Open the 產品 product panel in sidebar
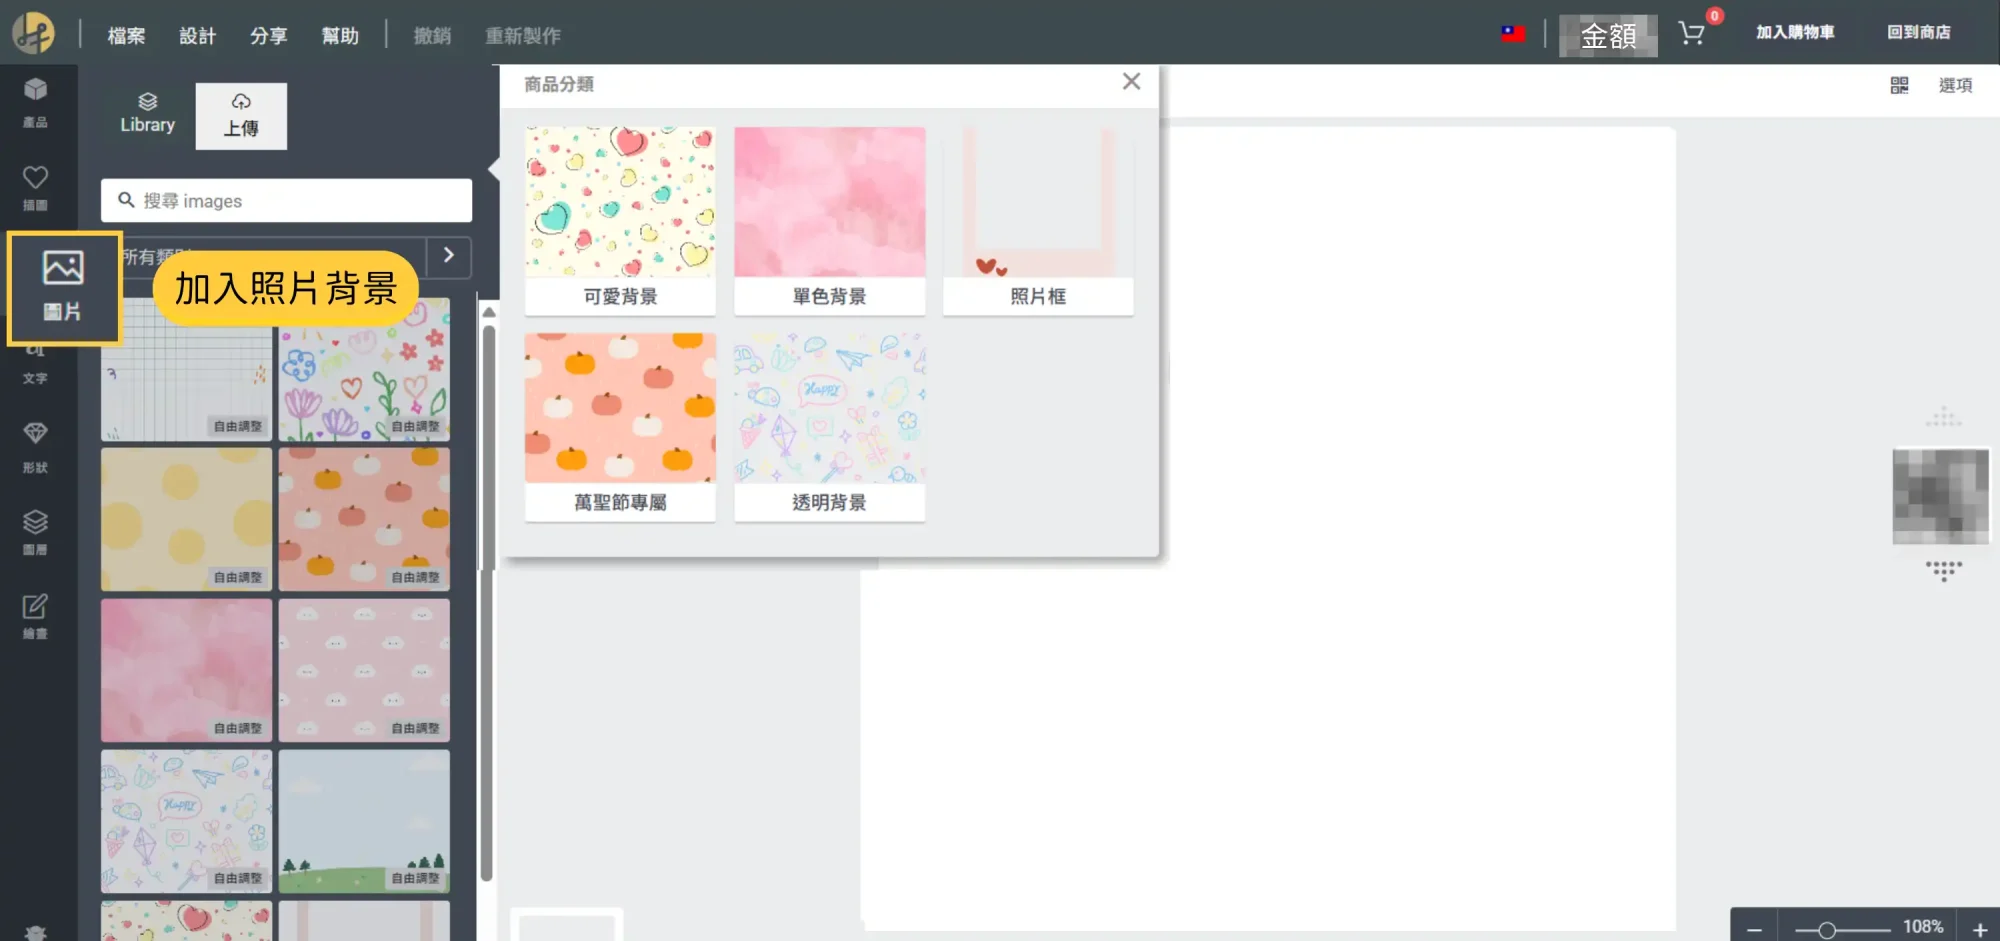This screenshot has width=2000, height=941. pyautogui.click(x=35, y=102)
